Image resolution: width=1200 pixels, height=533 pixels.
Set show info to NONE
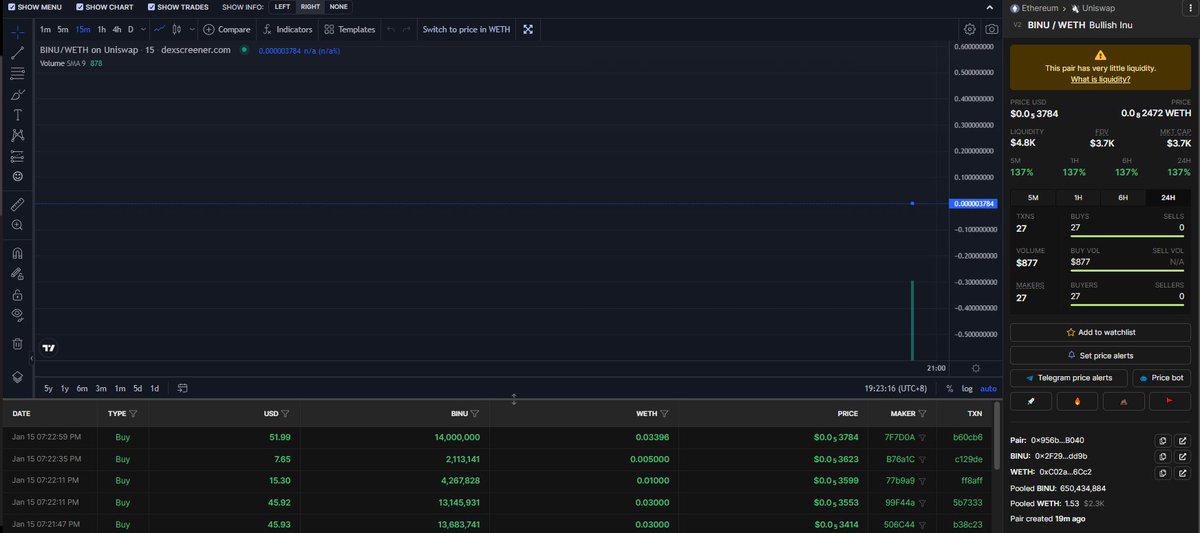[338, 7]
